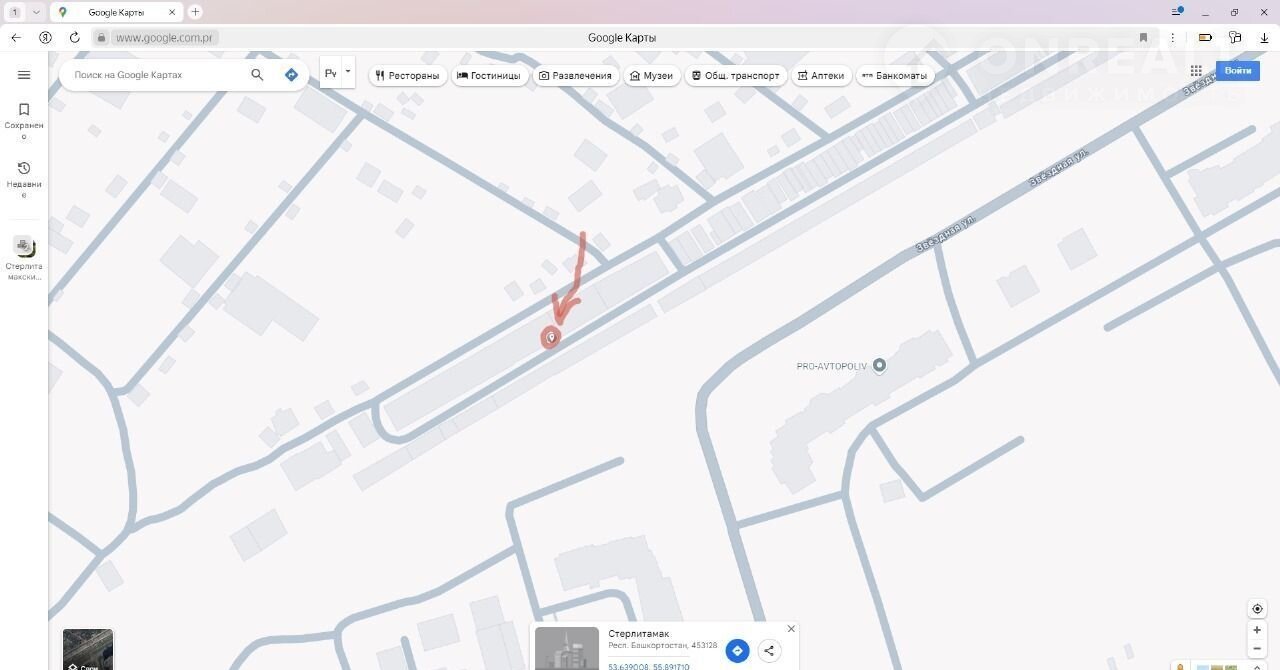Share the Стерлитамак location
Image resolution: width=1280 pixels, height=670 pixels.
[x=769, y=651]
